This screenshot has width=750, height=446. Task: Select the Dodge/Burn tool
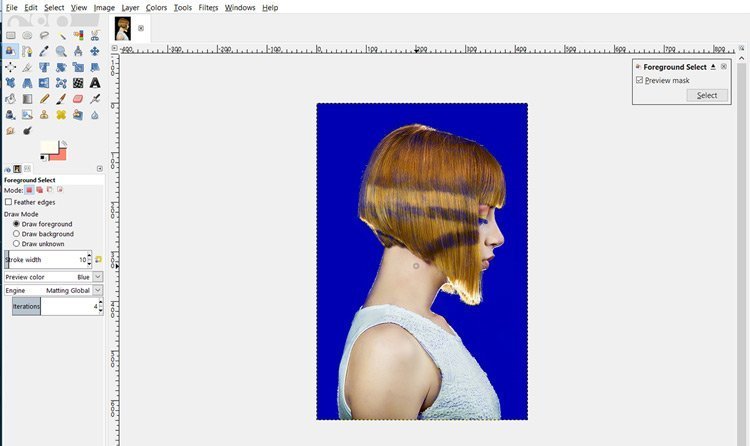pyautogui.click(x=27, y=131)
